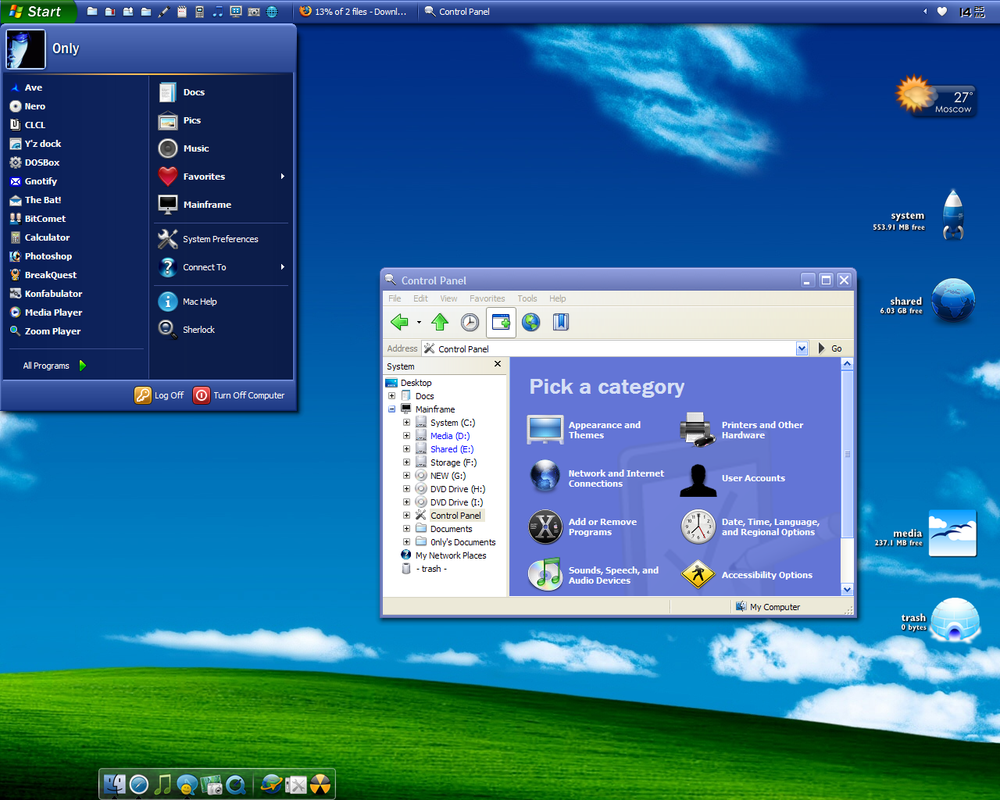This screenshot has height=800, width=1000.
Task: Click the system rocket drive icon on desktop
Action: click(953, 215)
